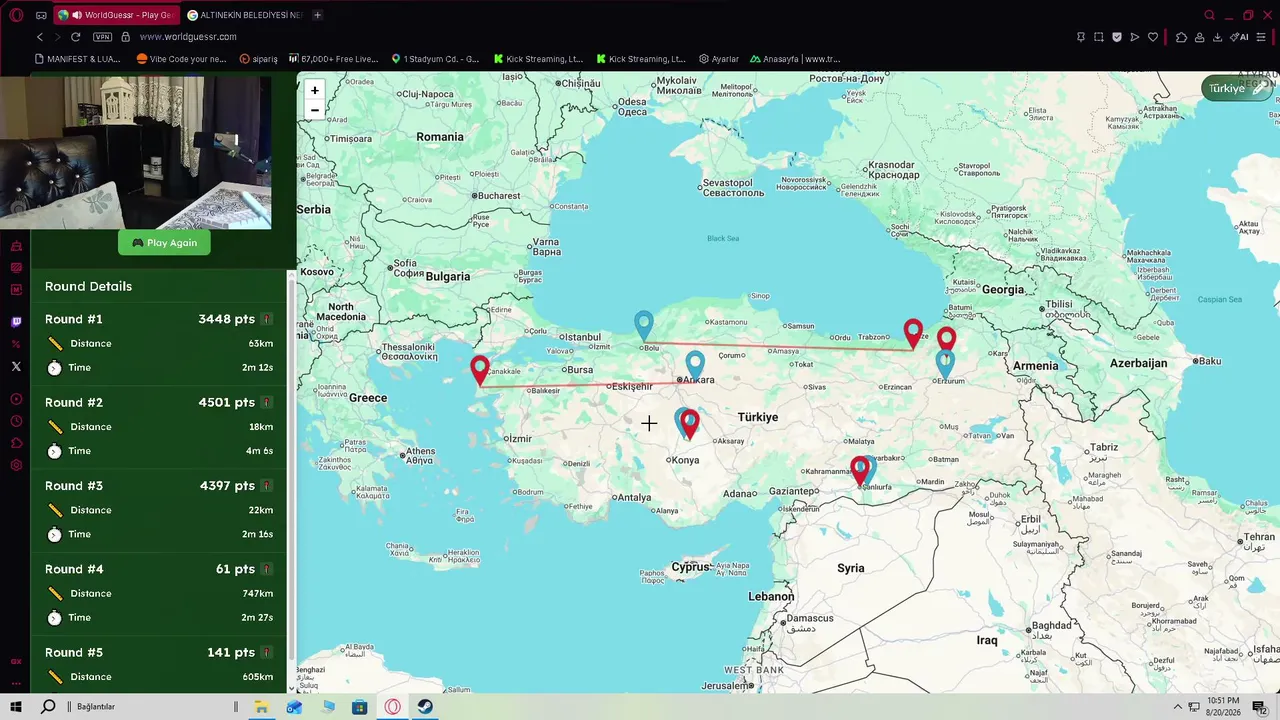This screenshot has width=1280, height=720.
Task: Open Round #3 pin icon next to 4397 pts
Action: 266,486
